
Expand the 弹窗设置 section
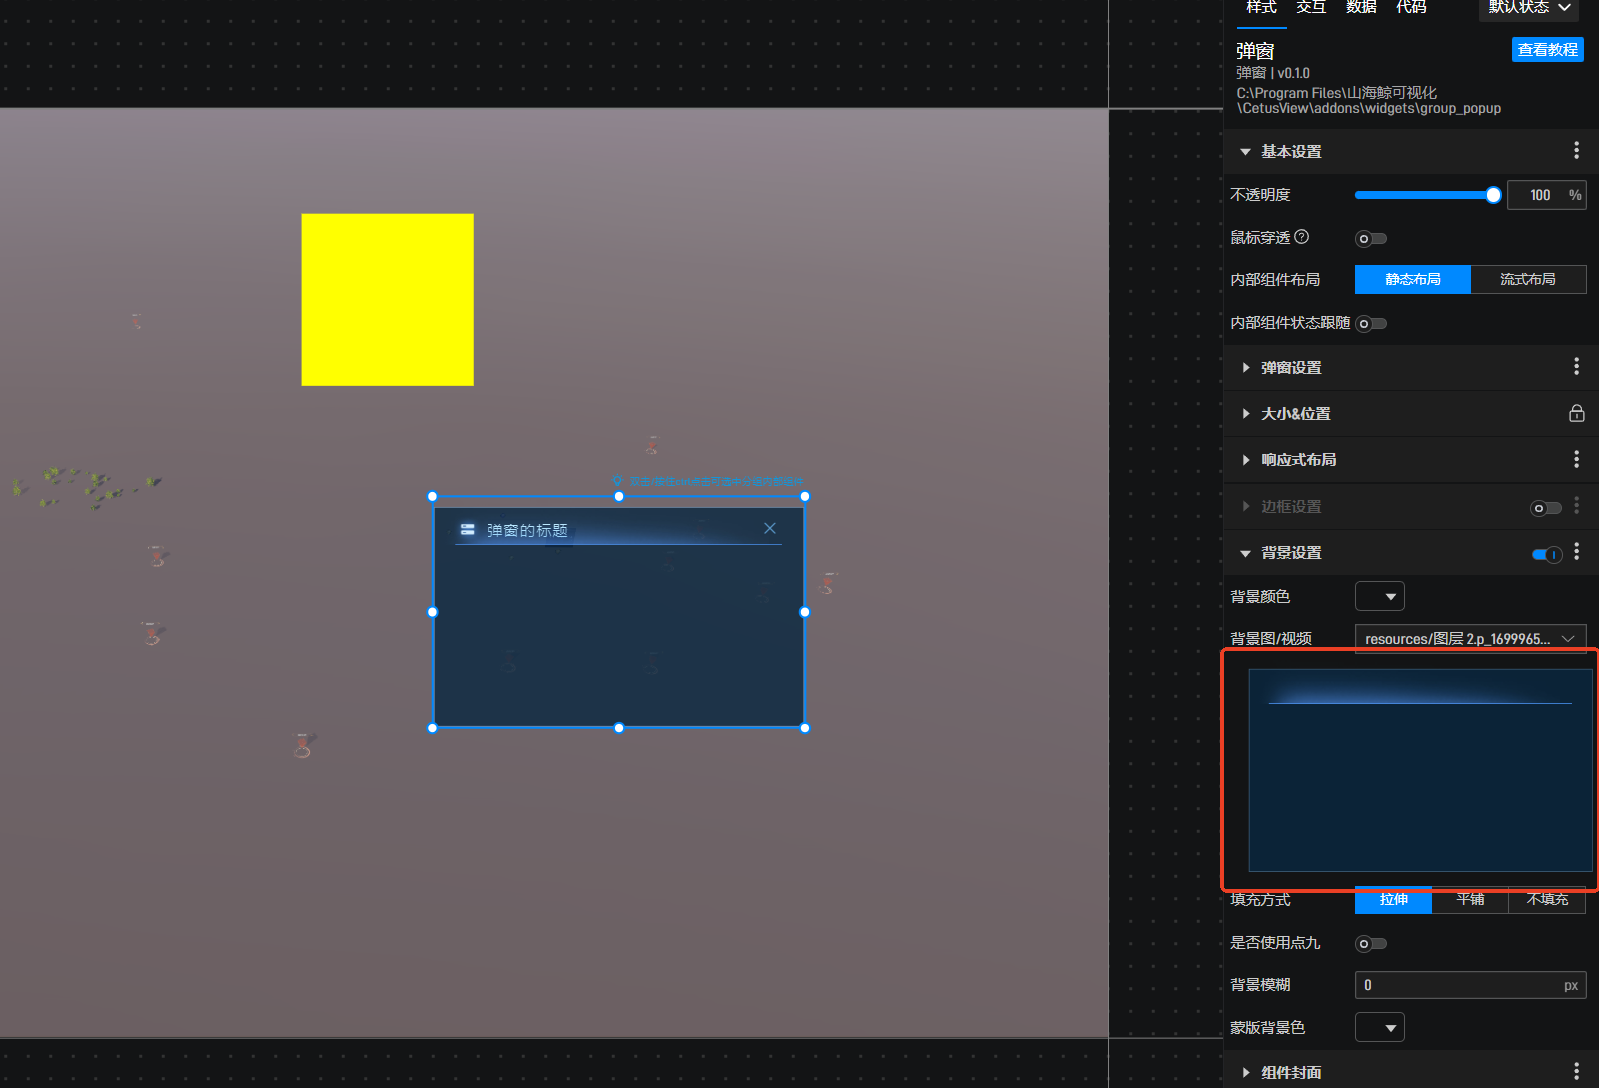1290,367
